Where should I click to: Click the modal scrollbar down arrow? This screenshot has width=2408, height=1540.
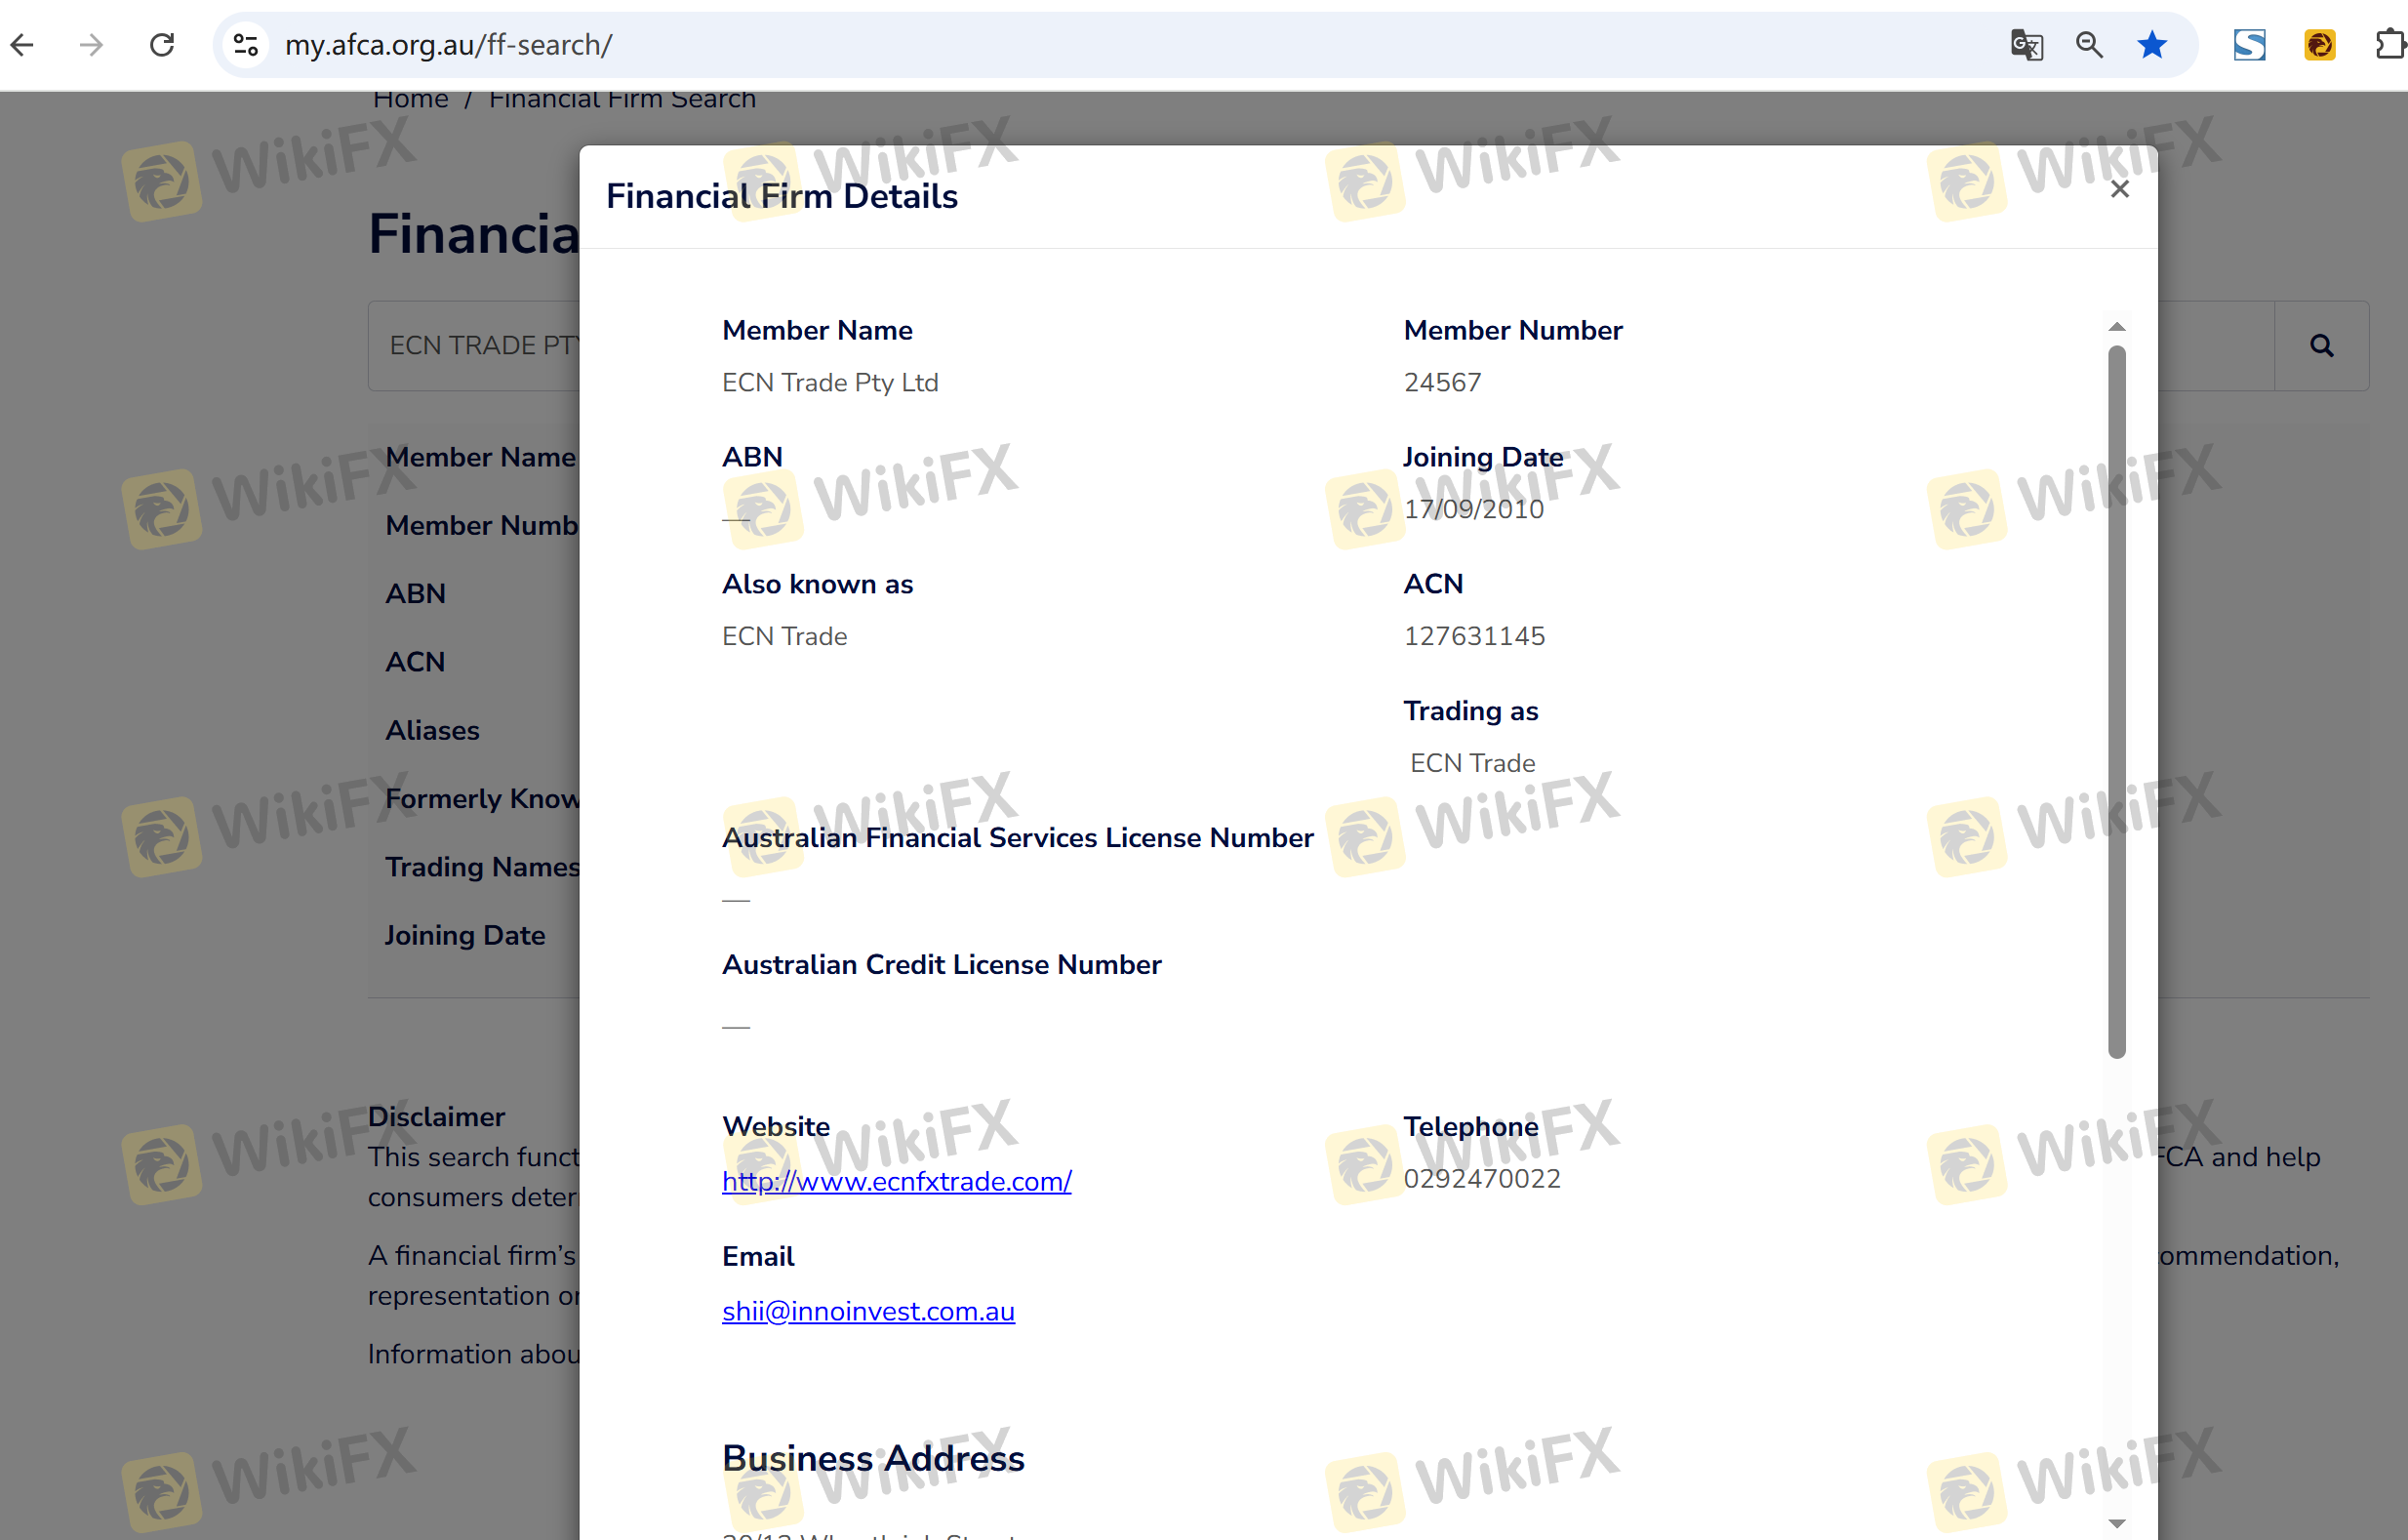2117,1523
